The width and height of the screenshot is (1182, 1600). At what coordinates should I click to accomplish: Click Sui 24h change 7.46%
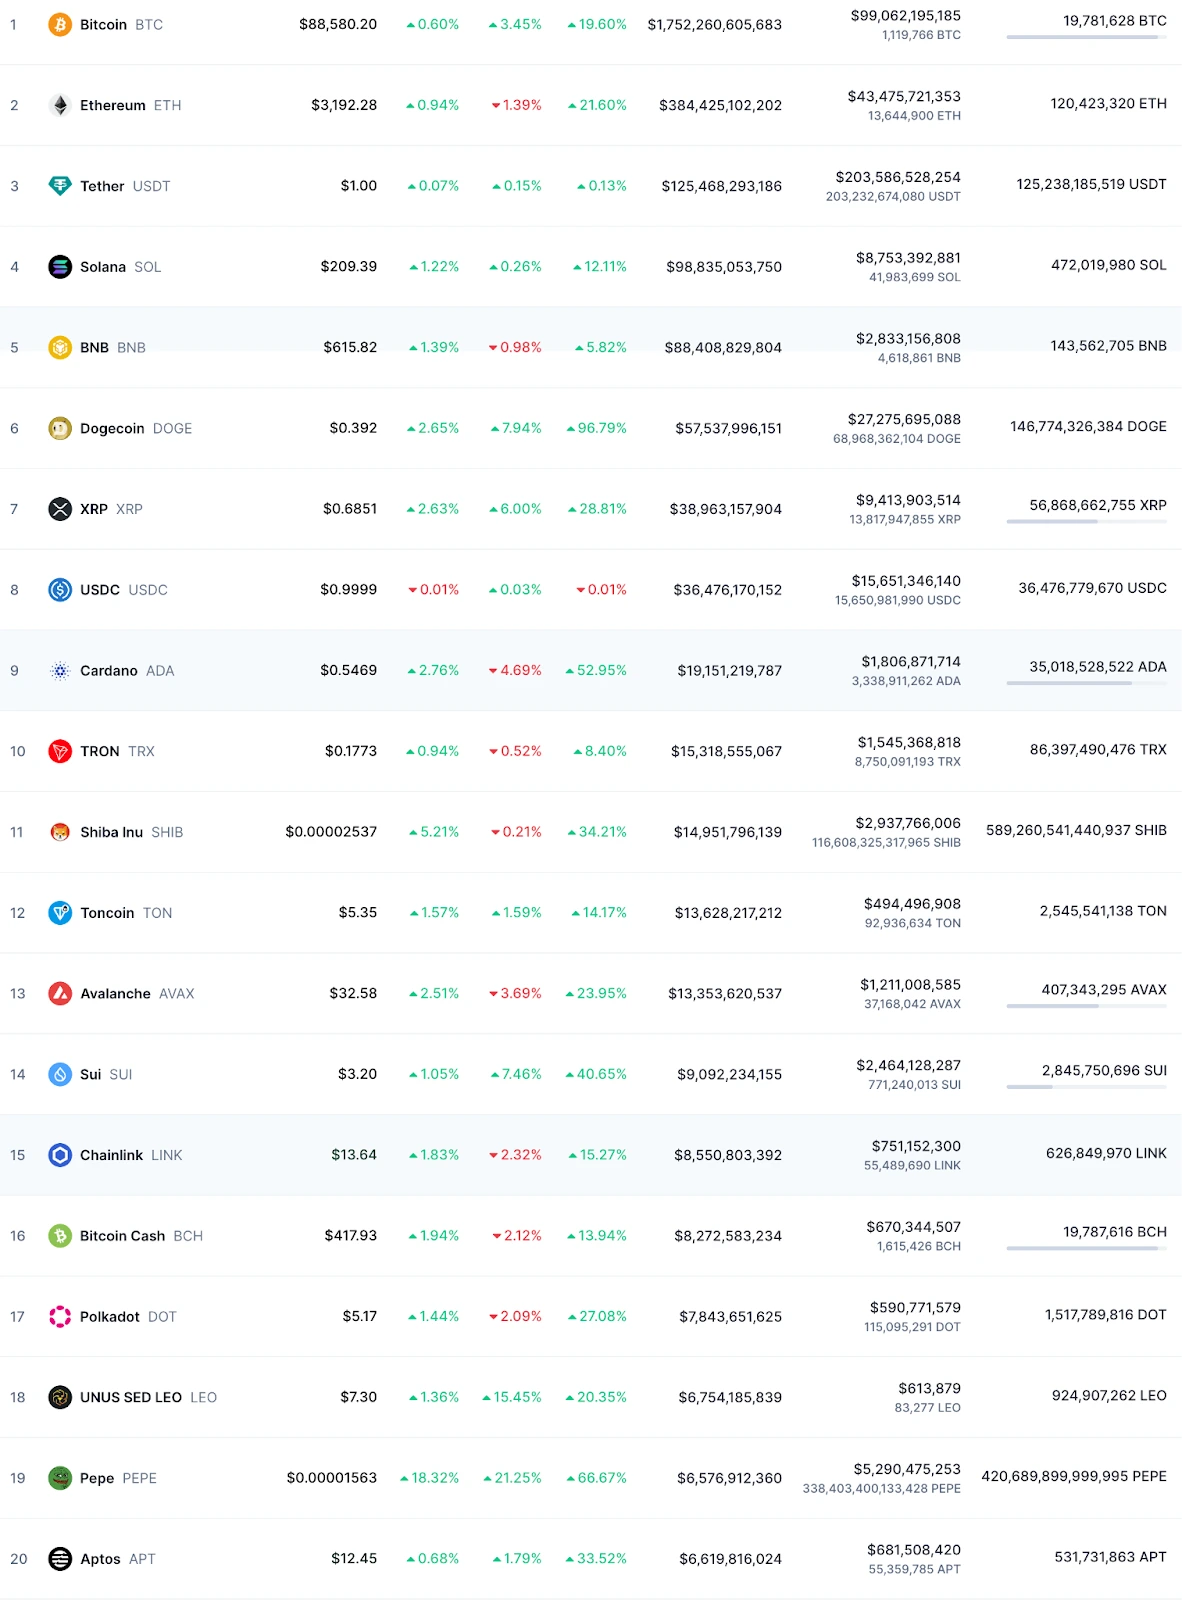coord(516,1074)
